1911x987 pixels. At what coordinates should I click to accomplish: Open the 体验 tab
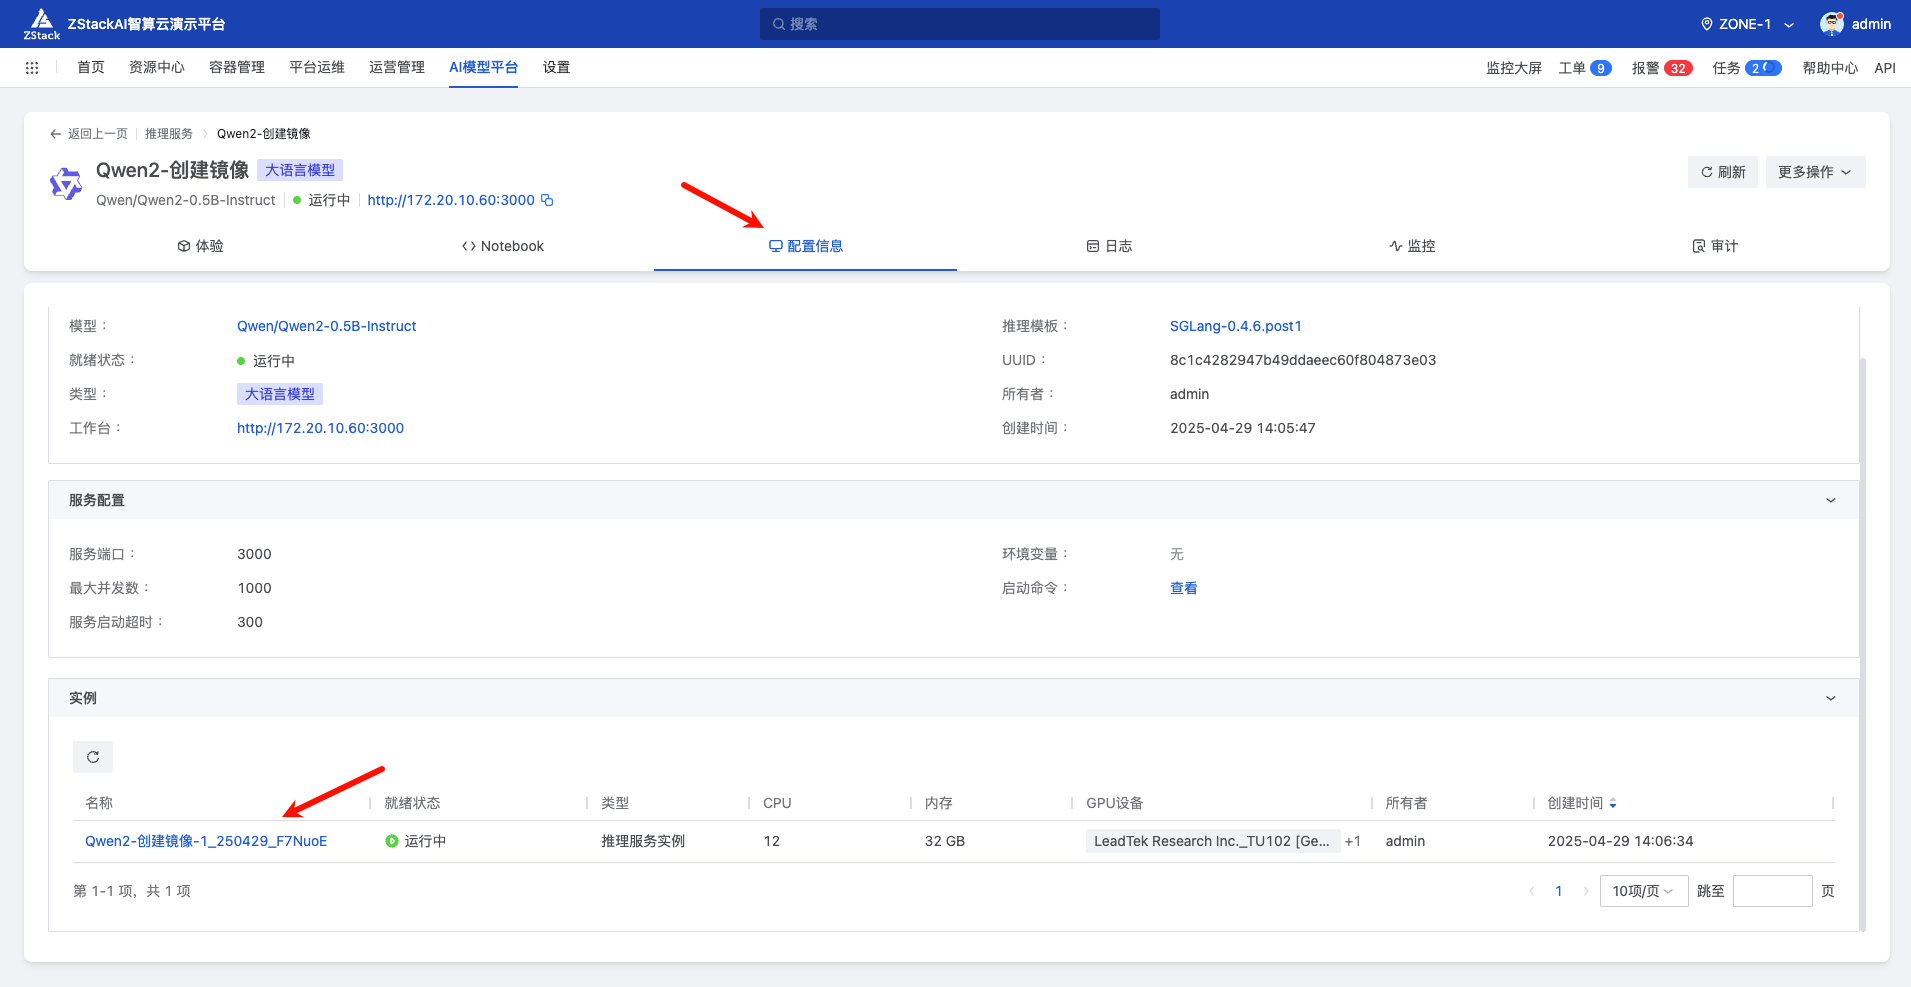click(200, 246)
